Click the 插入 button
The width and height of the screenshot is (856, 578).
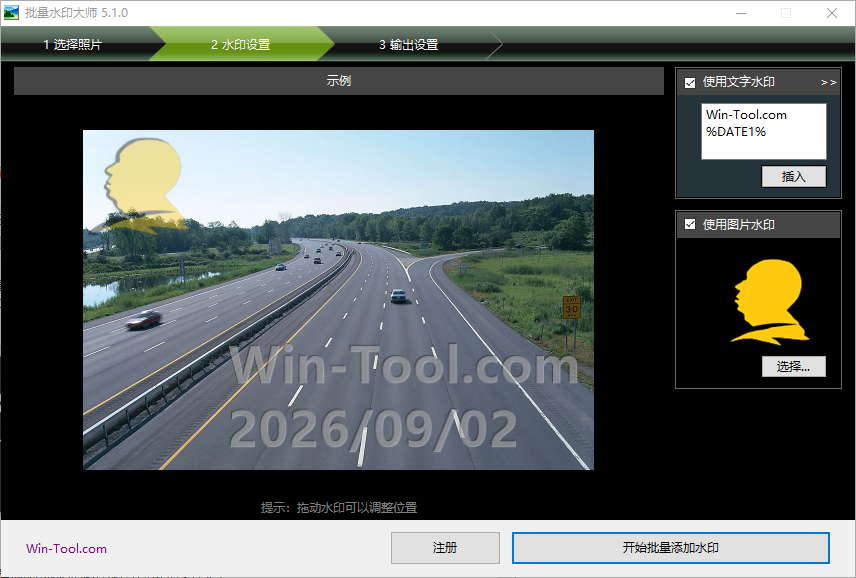click(794, 176)
